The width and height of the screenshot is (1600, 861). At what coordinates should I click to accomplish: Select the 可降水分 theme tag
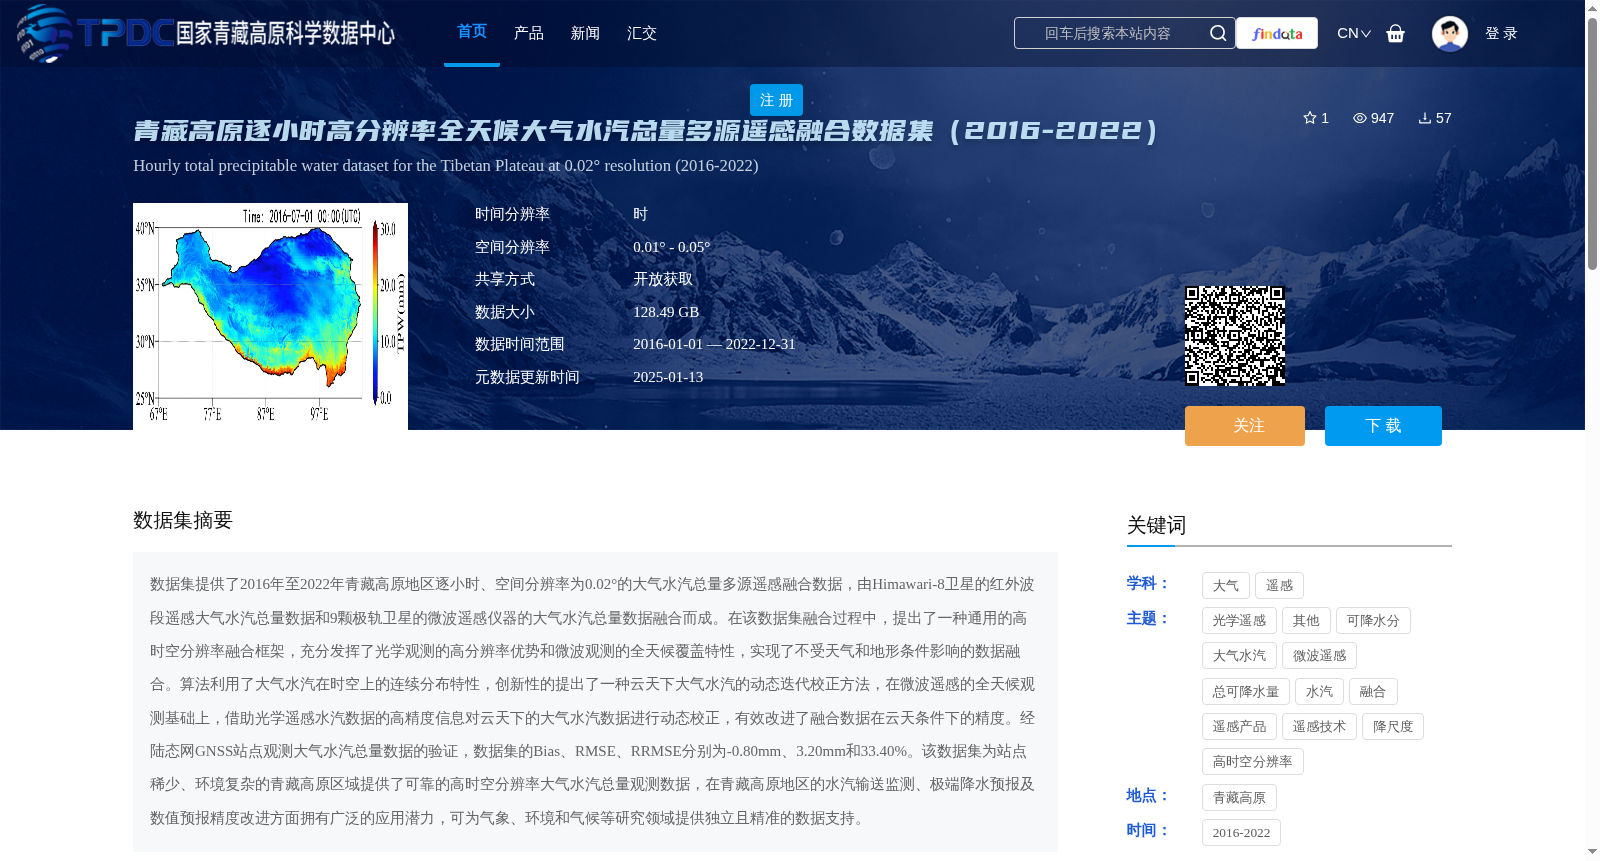click(x=1373, y=621)
